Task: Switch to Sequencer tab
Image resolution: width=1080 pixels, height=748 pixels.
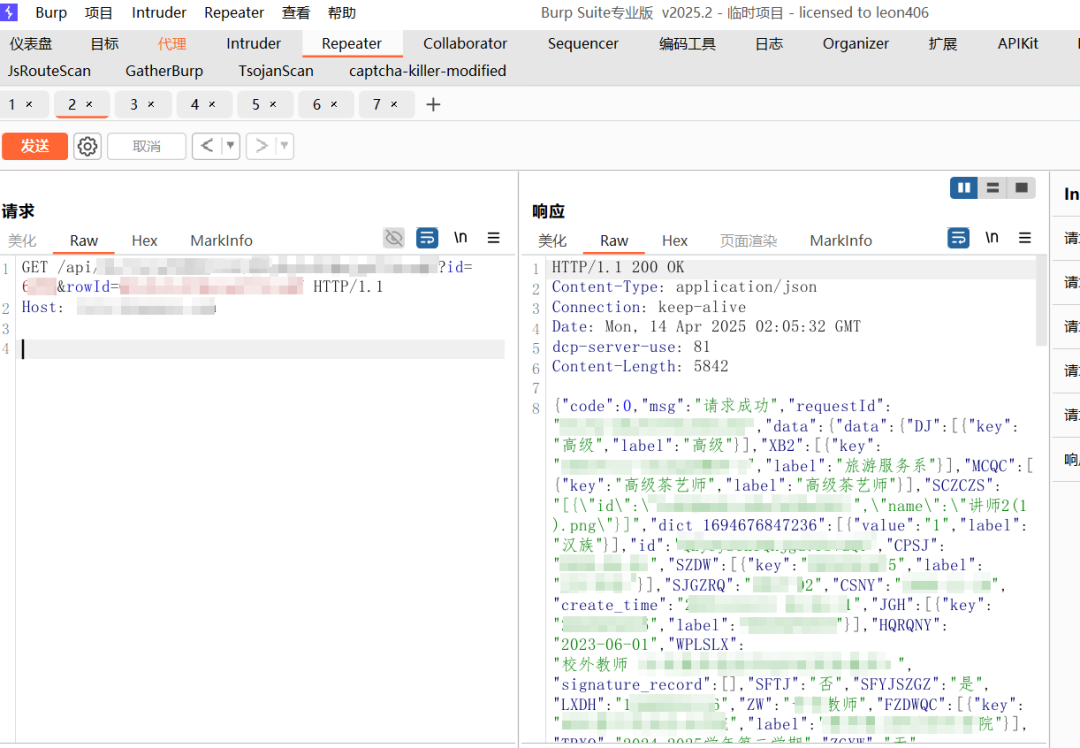Action: click(x=583, y=43)
